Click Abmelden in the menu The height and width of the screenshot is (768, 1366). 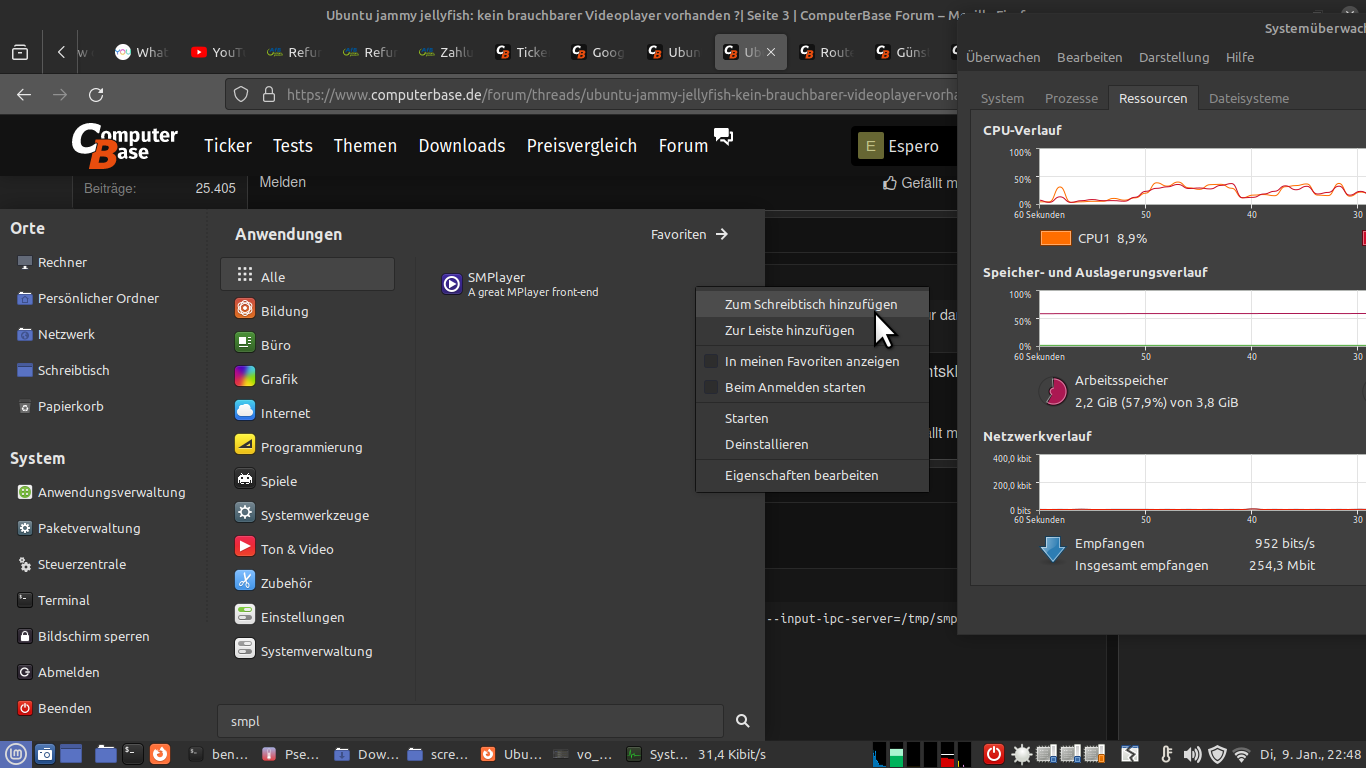coord(58,672)
